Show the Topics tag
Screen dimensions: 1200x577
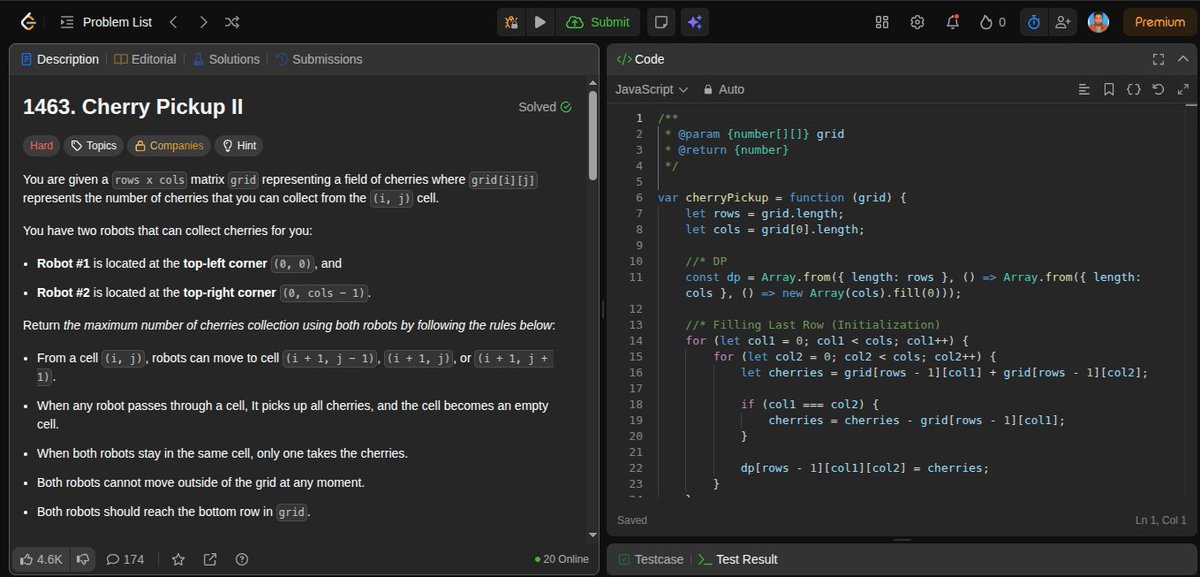pyautogui.click(x=94, y=146)
